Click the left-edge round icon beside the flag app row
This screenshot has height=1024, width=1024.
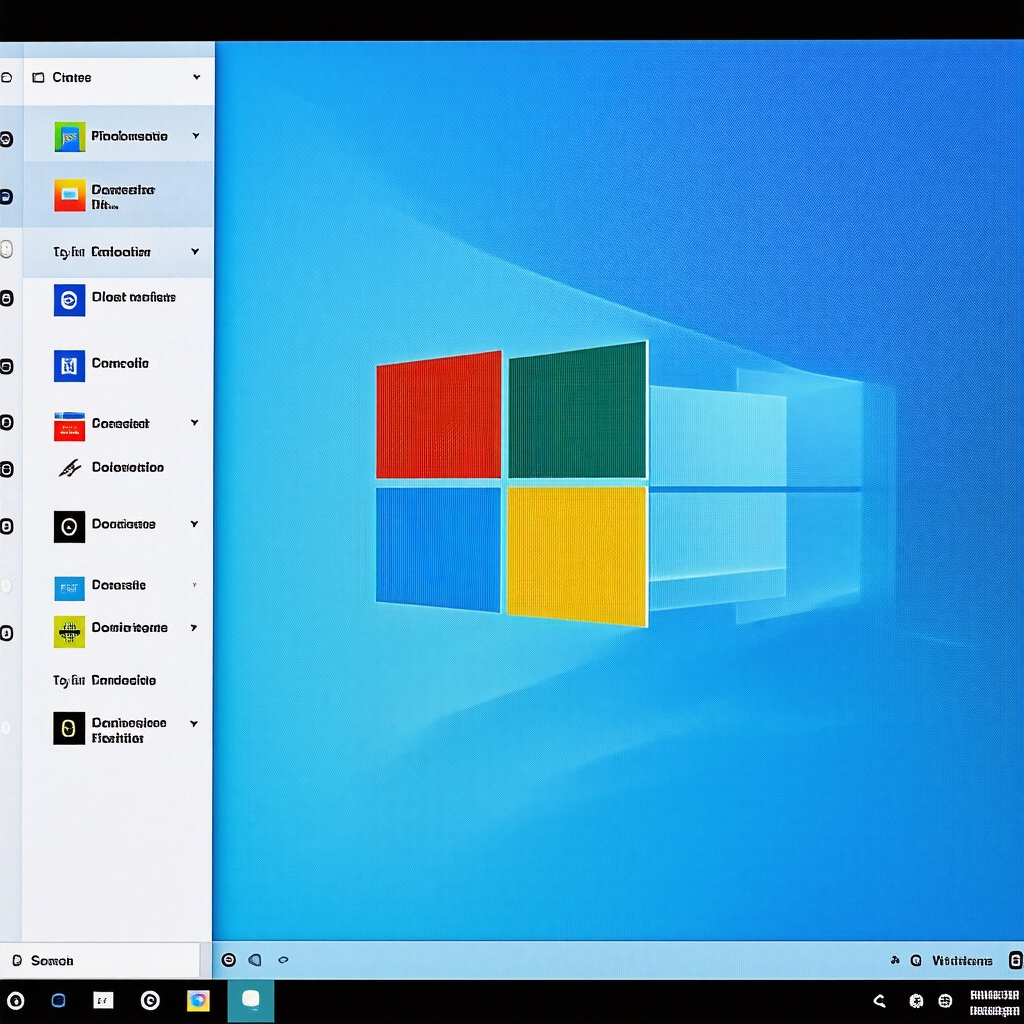tap(6, 138)
